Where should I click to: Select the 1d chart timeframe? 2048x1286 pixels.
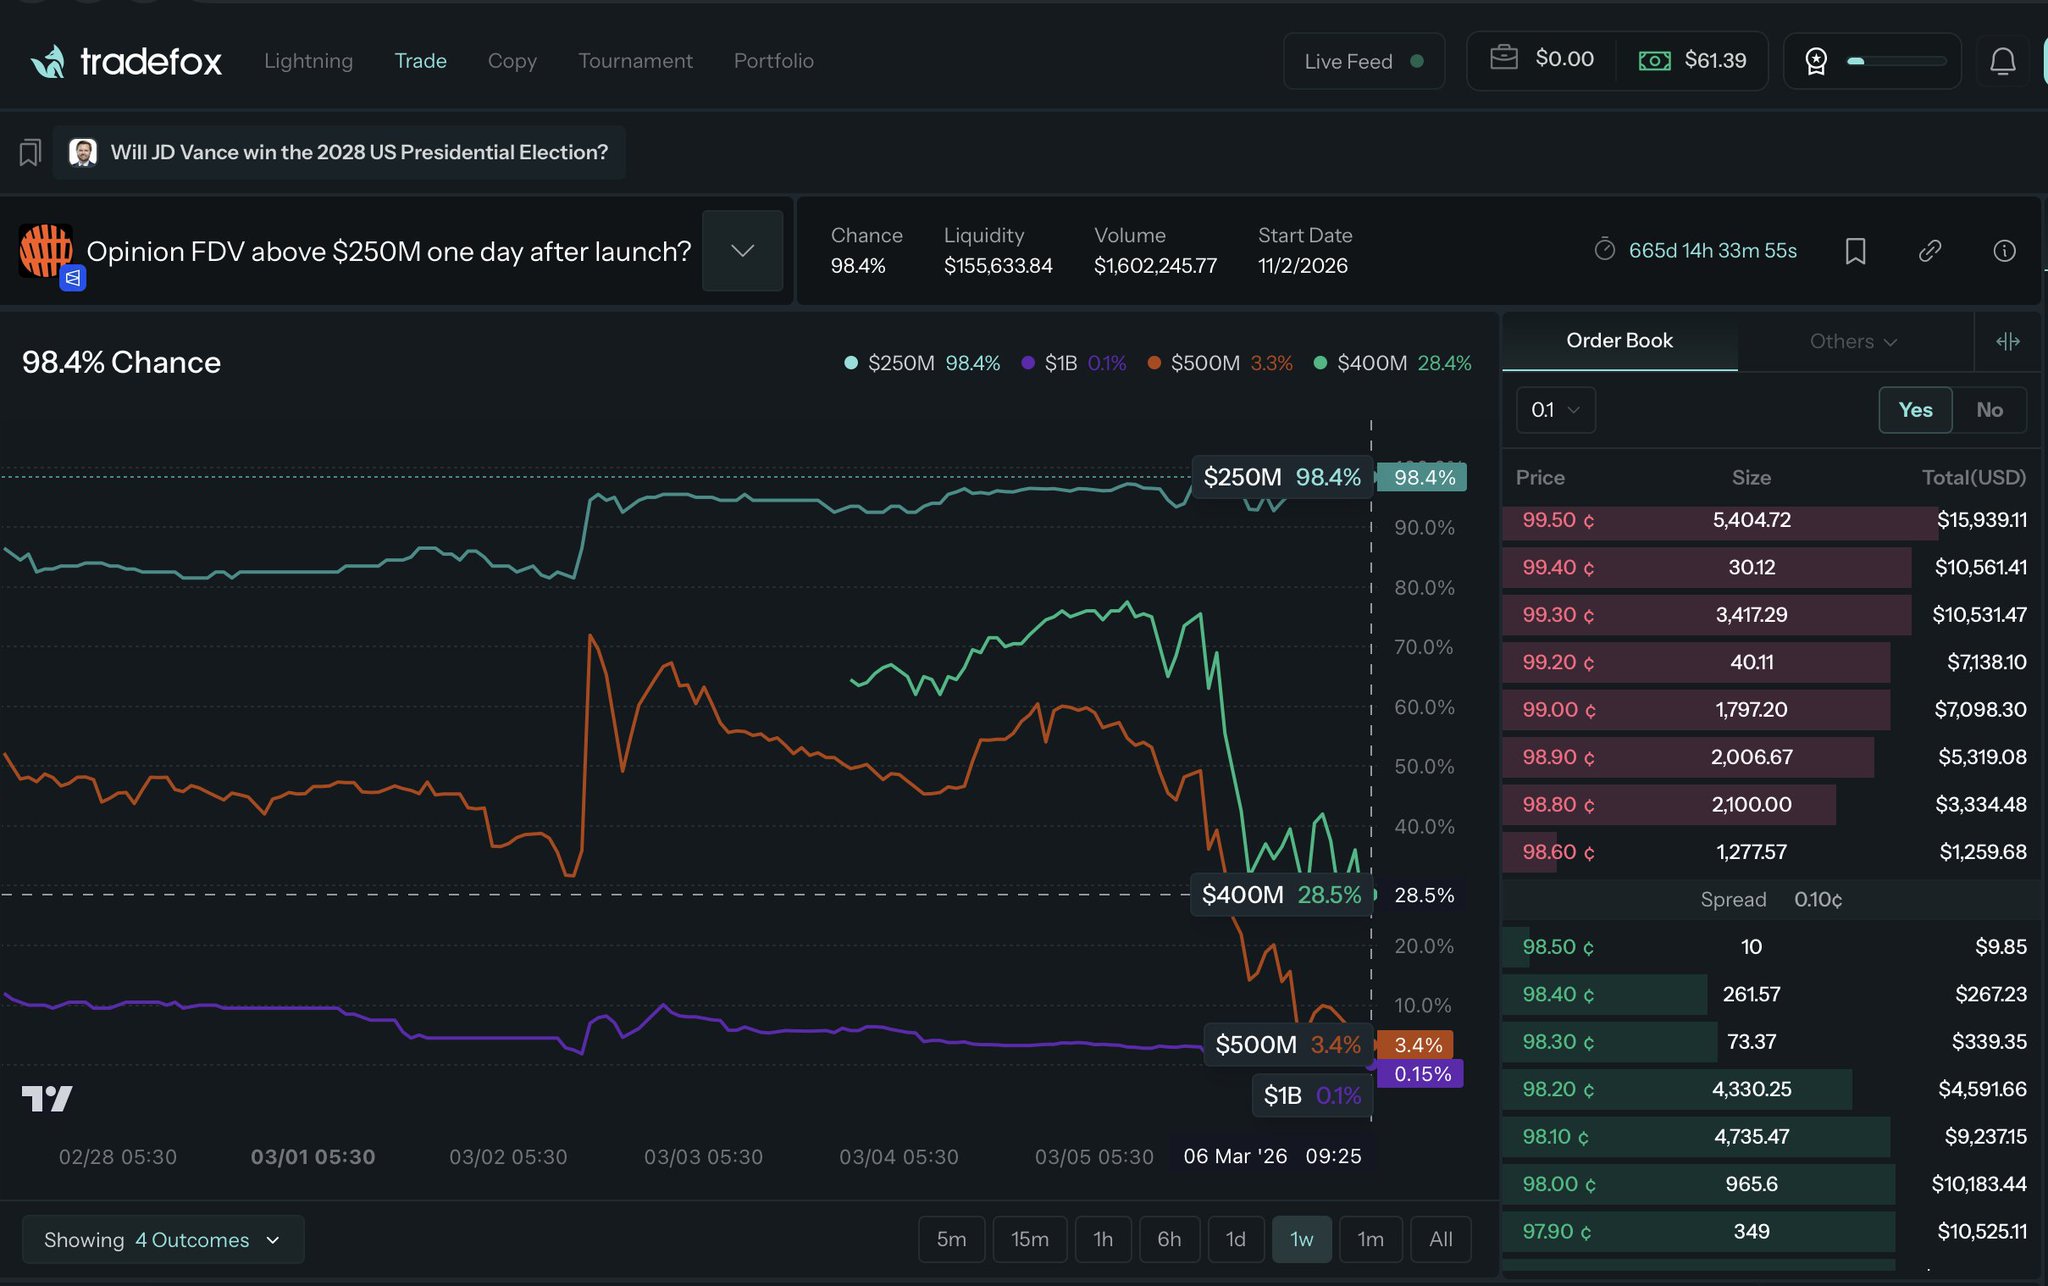(x=1235, y=1240)
